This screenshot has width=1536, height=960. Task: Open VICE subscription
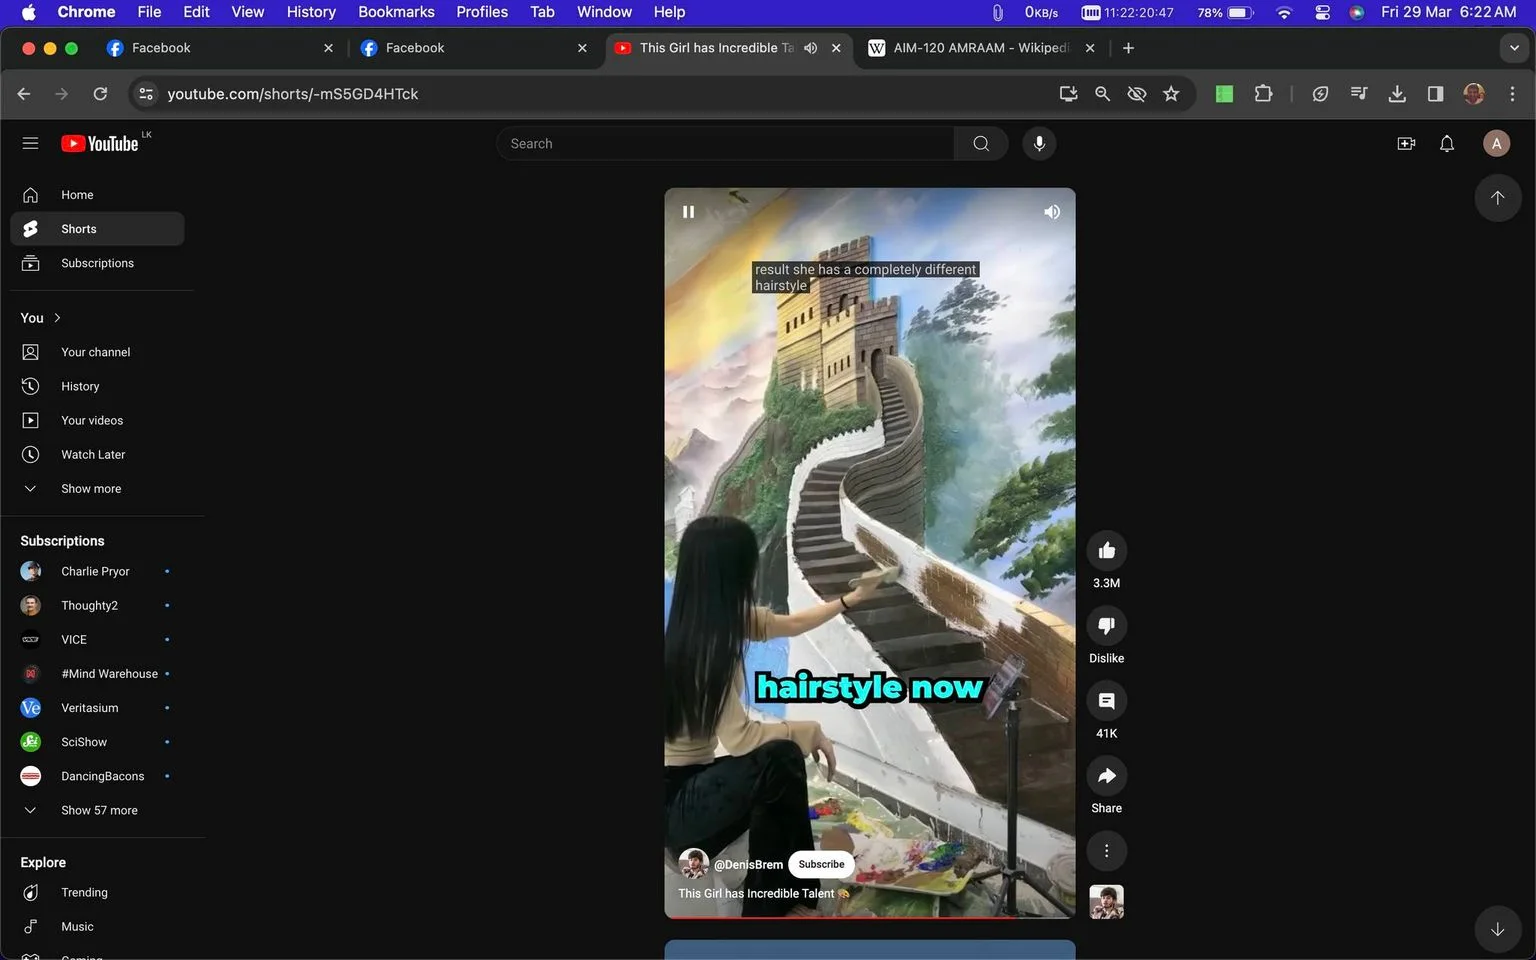pyautogui.click(x=97, y=639)
